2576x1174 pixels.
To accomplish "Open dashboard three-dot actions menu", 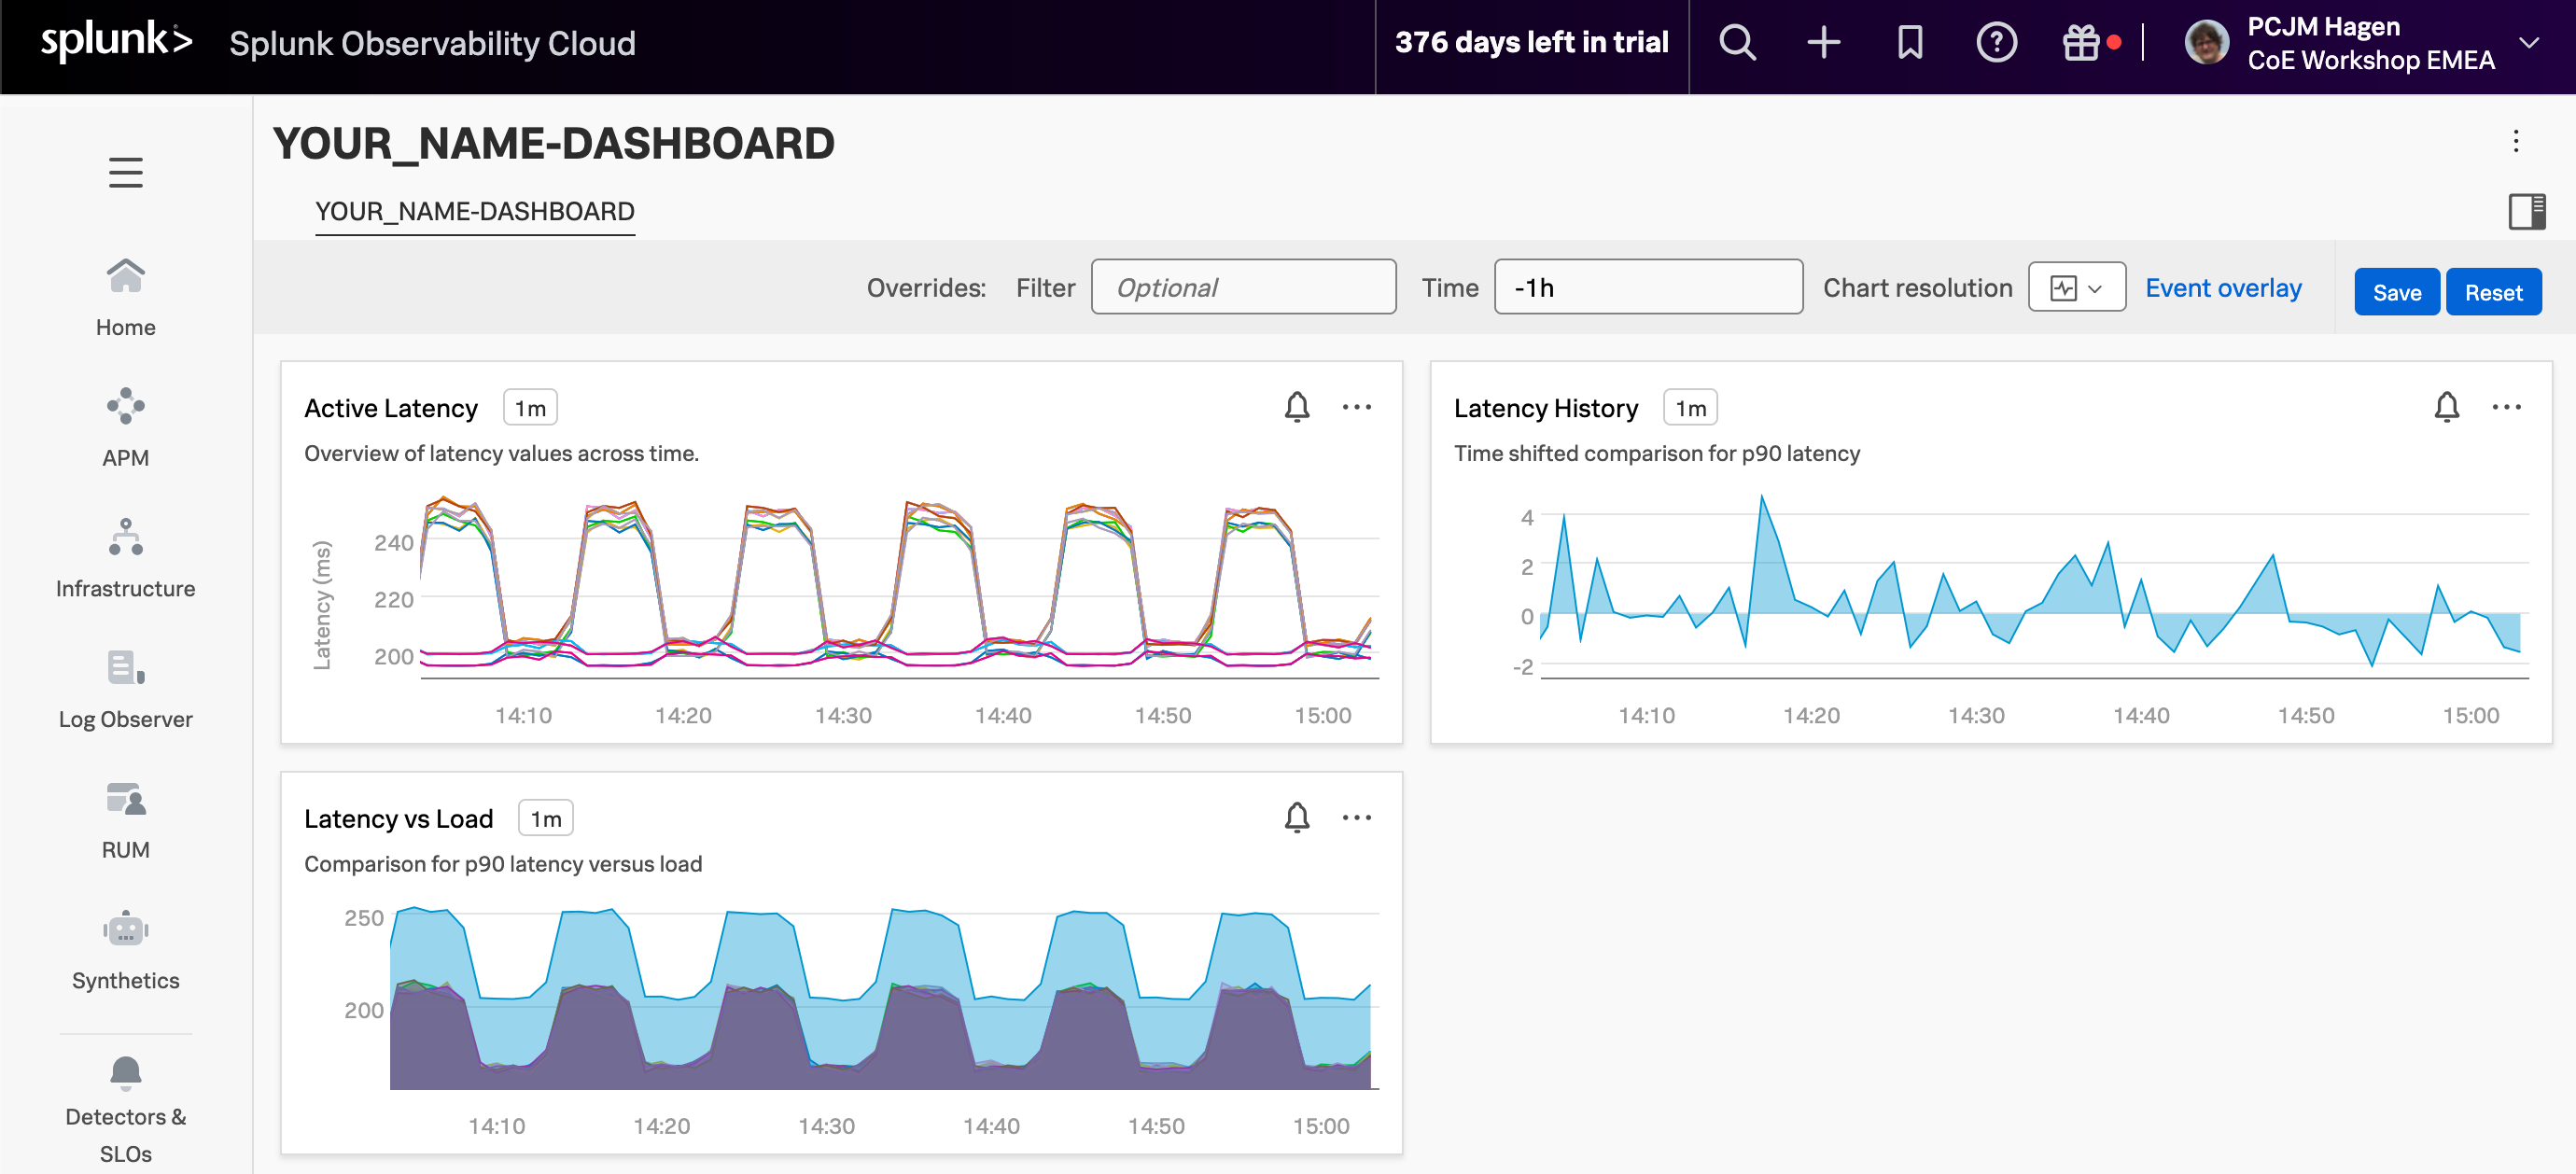I will point(2515,141).
